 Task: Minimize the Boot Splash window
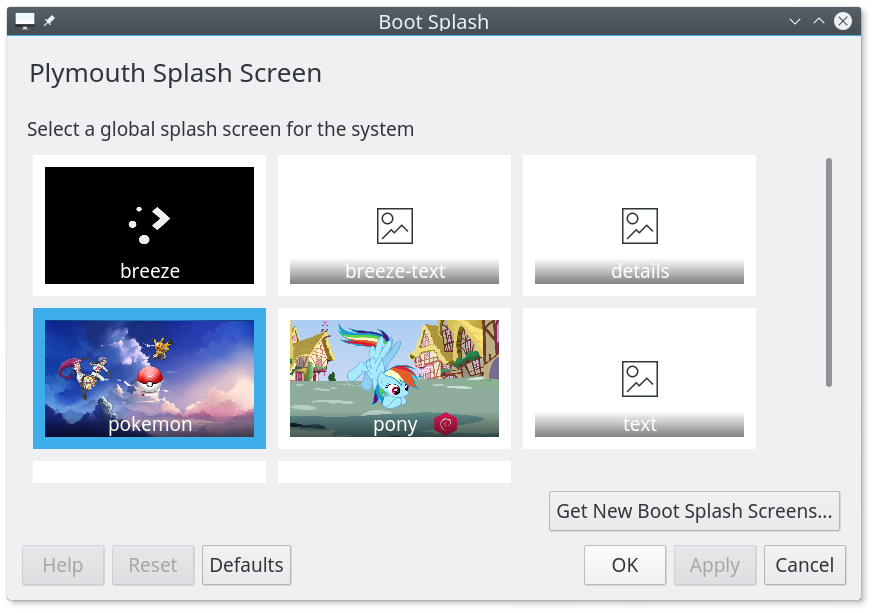tap(795, 22)
